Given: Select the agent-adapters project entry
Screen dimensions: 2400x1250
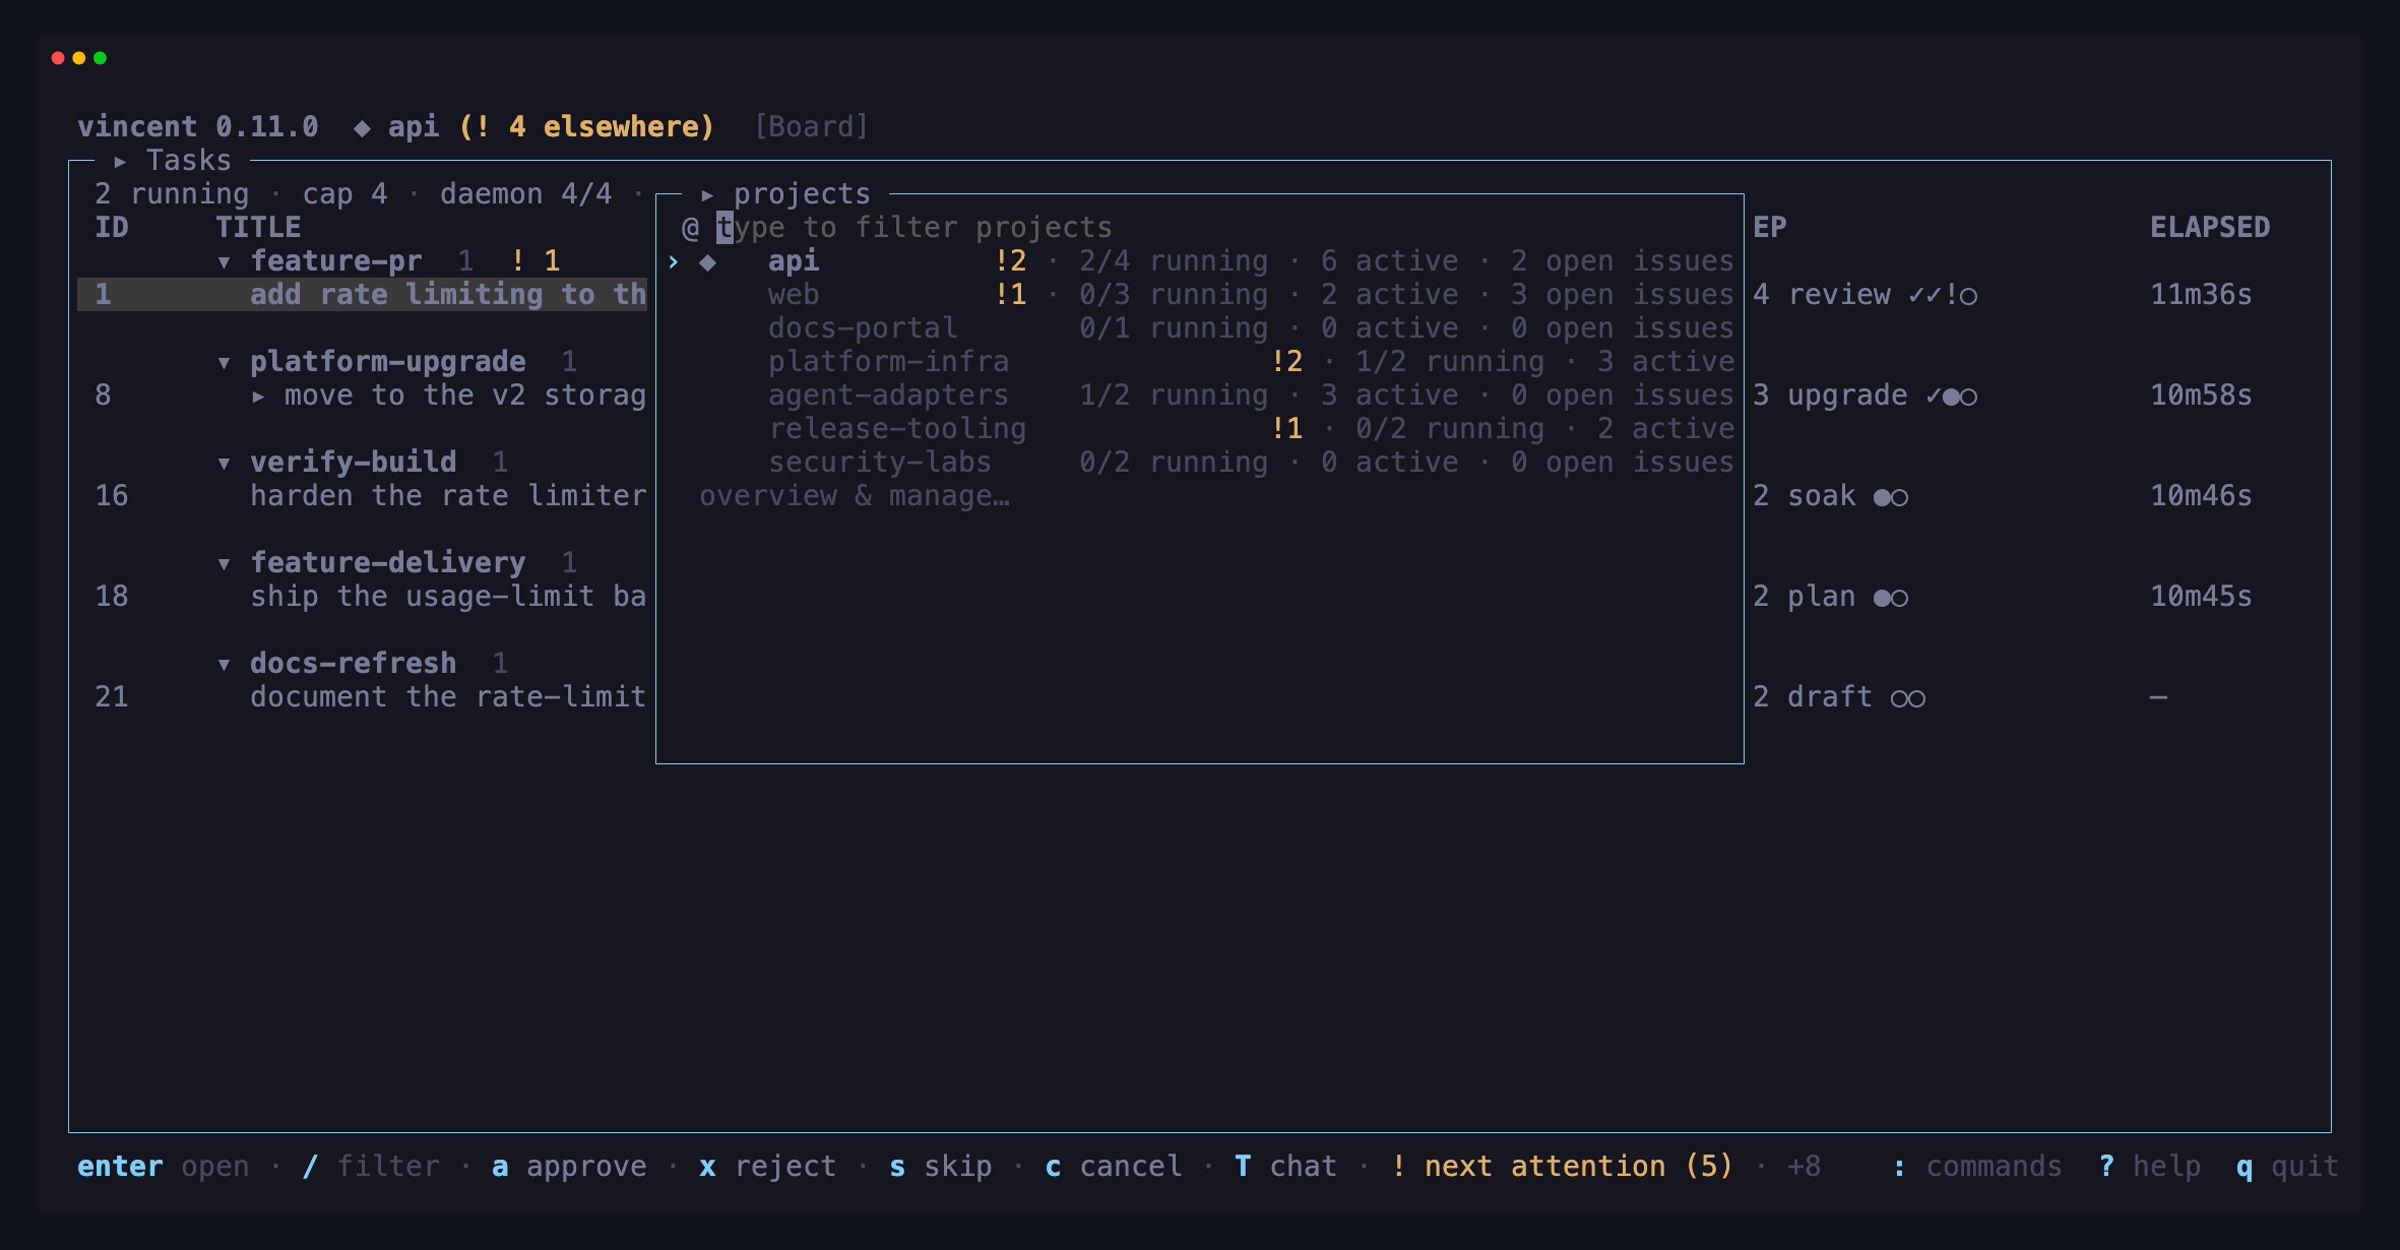Looking at the screenshot, I should click(x=1200, y=395).
